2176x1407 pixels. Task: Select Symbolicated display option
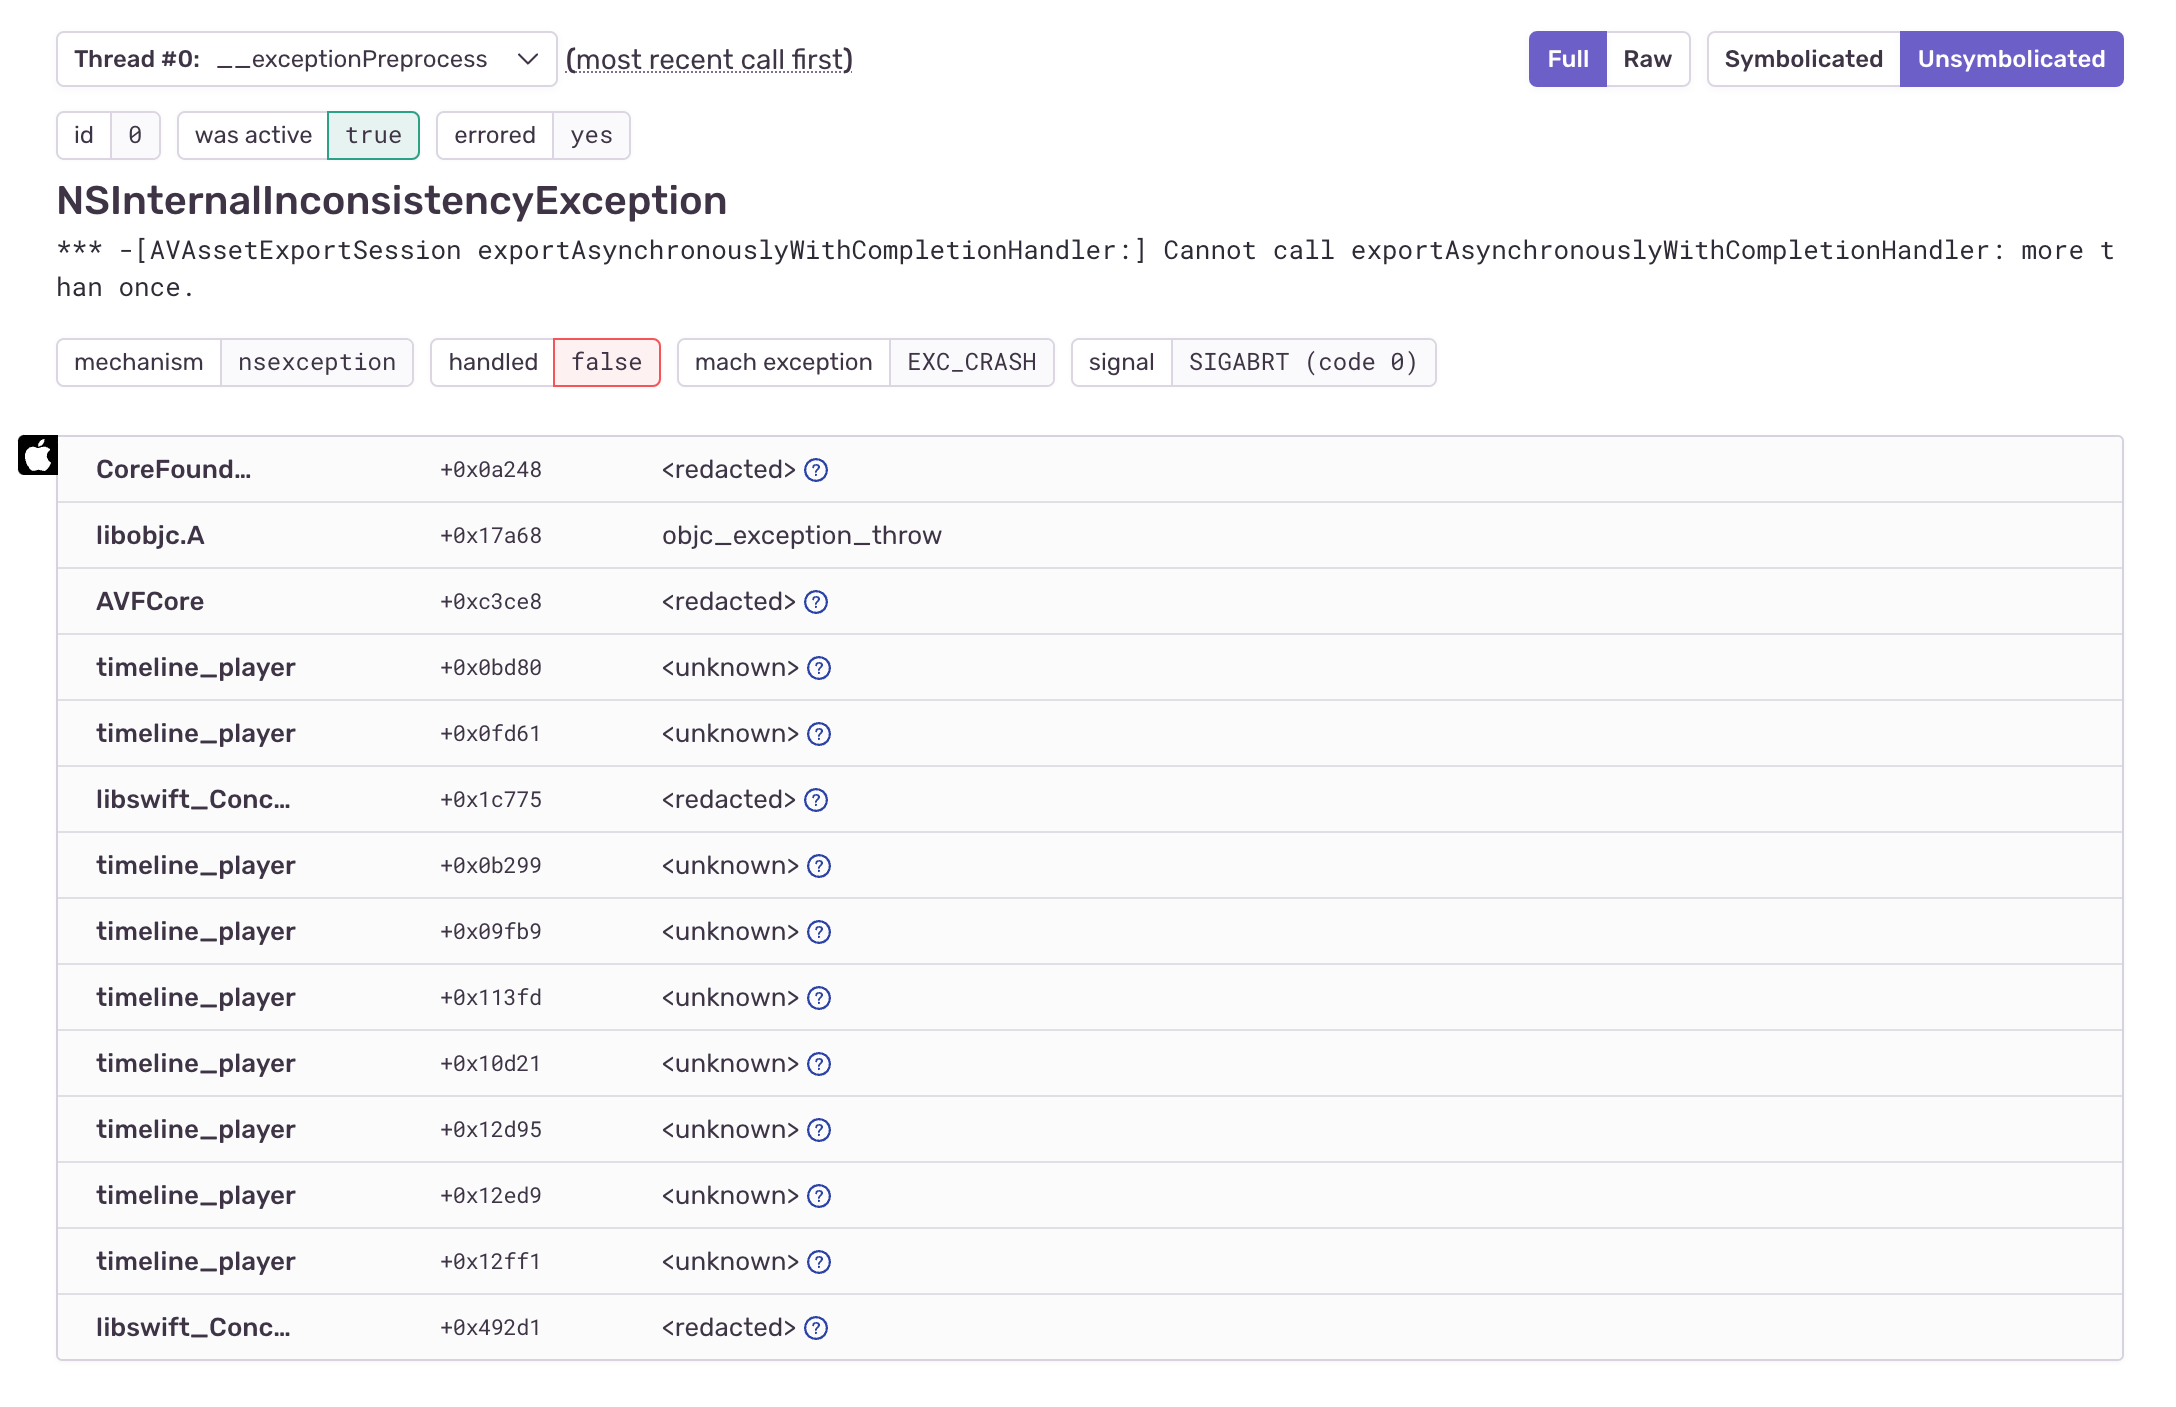tap(1803, 59)
